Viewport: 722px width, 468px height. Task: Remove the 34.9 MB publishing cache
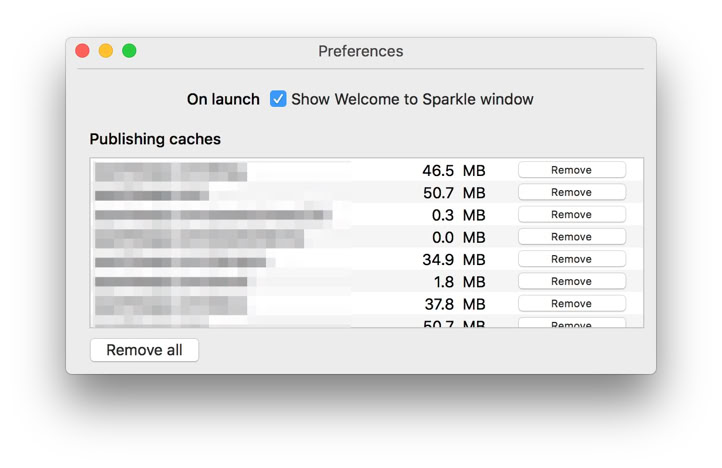[571, 259]
